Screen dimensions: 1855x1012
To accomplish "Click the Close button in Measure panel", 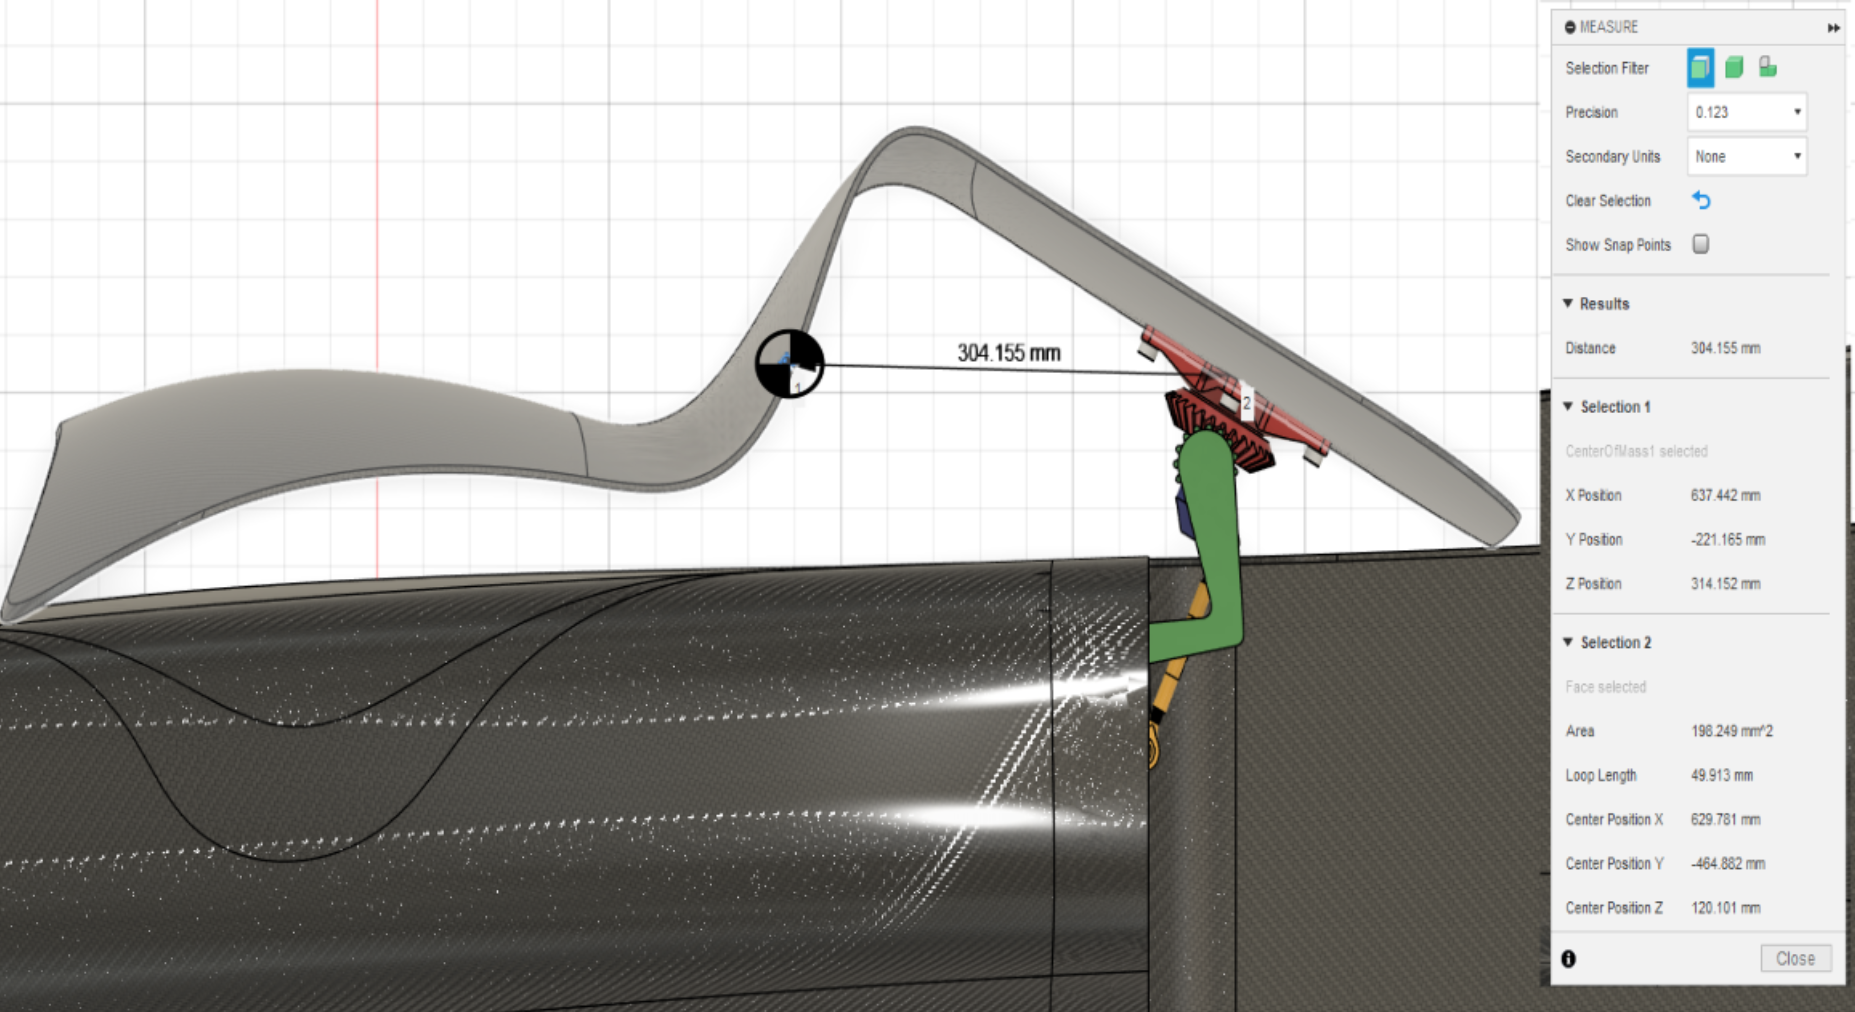I will click(x=1796, y=958).
